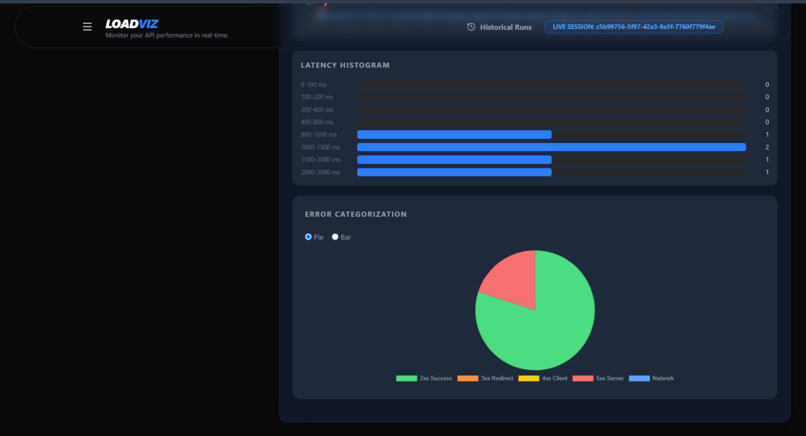Click the Historical Runs clock icon
Viewport: 806px width, 436px height.
(471, 27)
